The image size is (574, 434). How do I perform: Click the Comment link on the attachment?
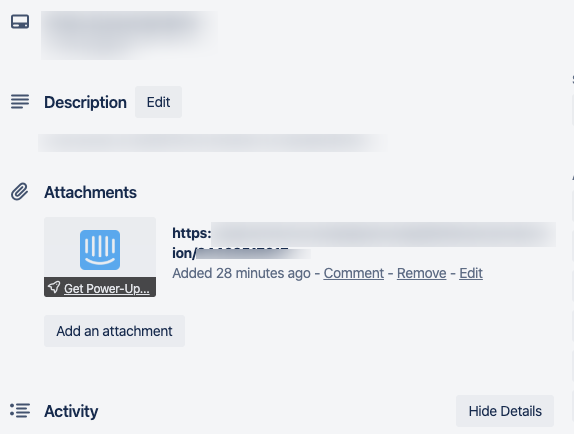tap(354, 273)
